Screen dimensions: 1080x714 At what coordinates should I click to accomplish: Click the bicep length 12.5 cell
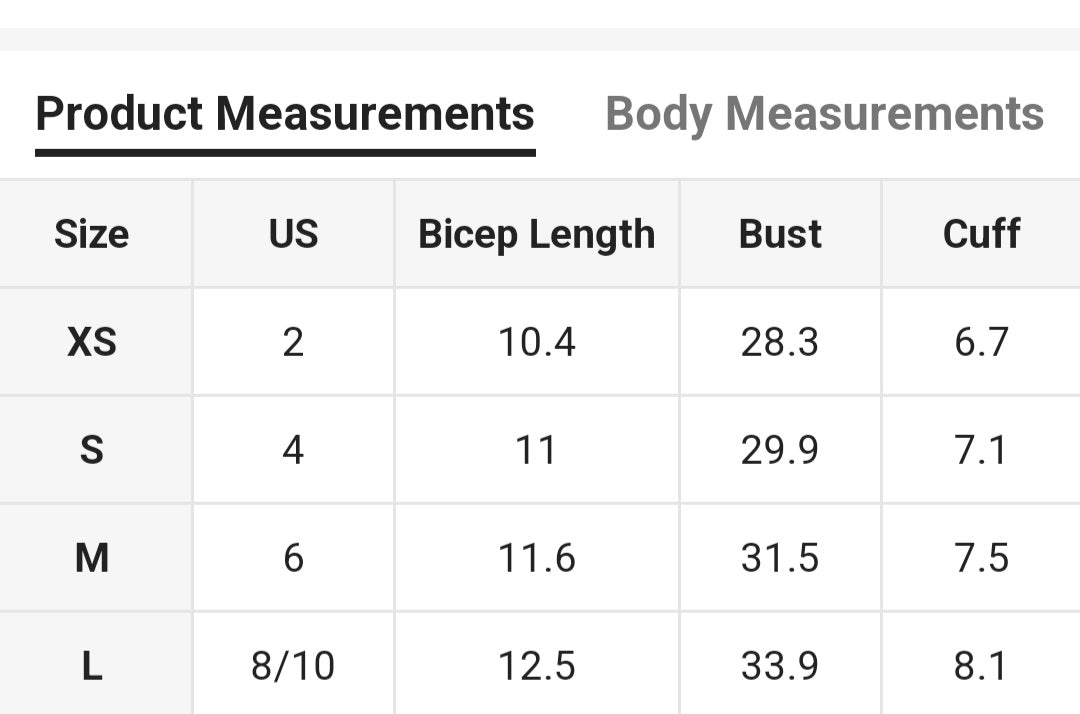click(536, 665)
